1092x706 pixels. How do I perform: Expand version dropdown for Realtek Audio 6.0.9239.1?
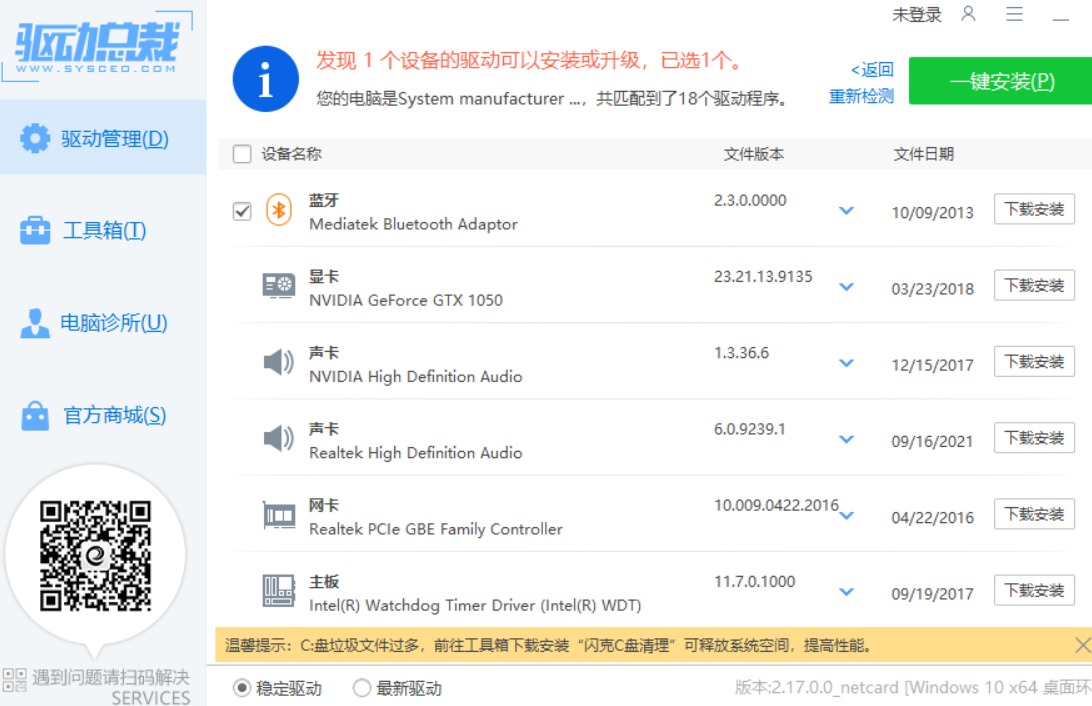(x=846, y=439)
